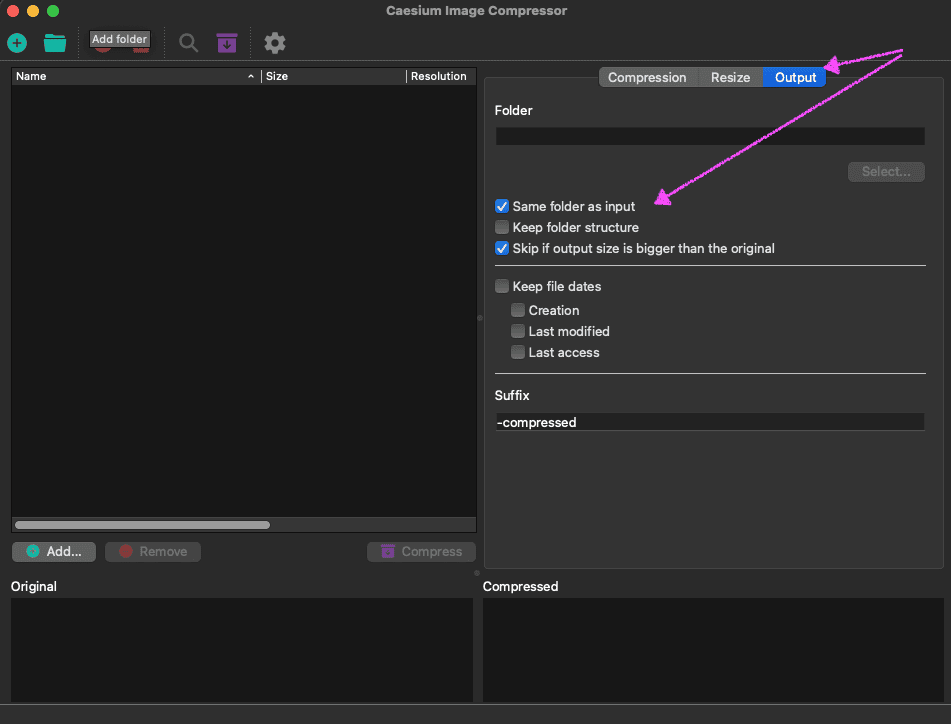Tick the Last modified checkbox

pyautogui.click(x=518, y=332)
